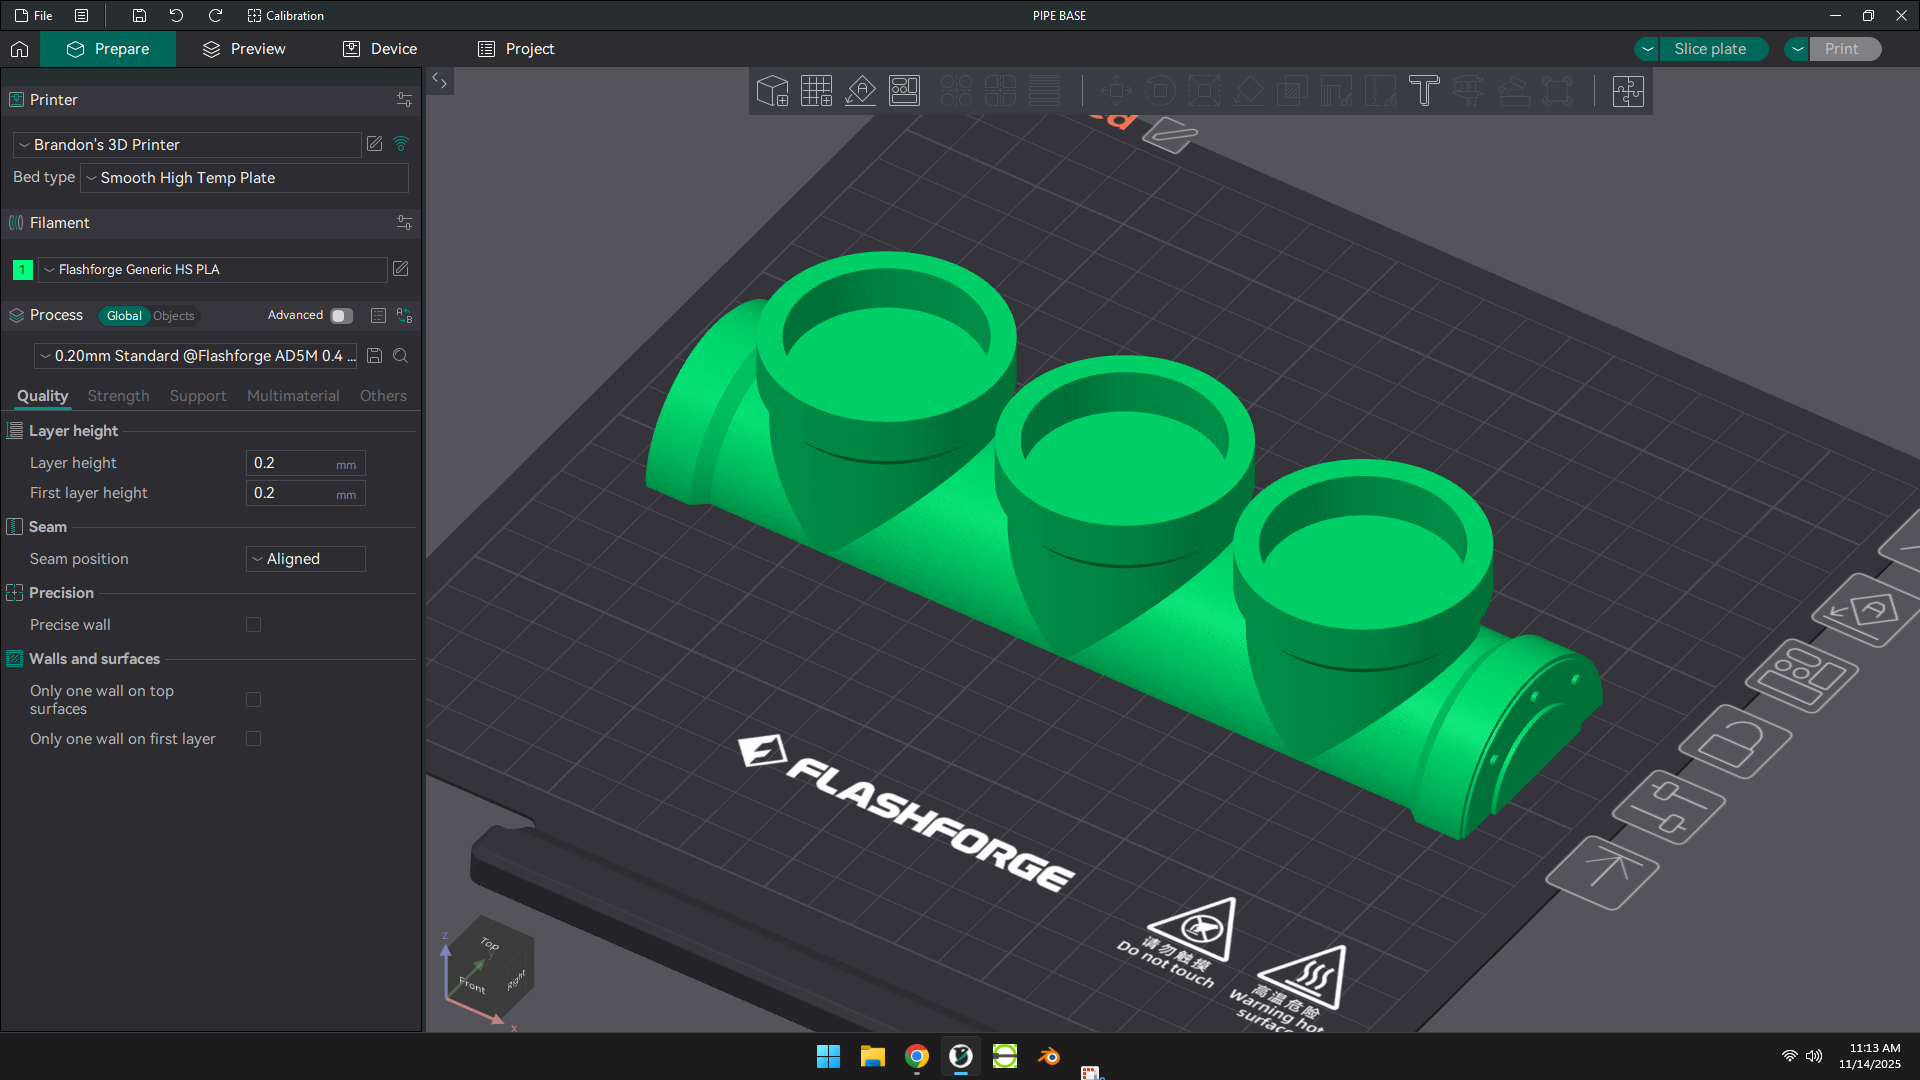
Task: Edit Brandon's 3D Printer preset
Action: tap(375, 144)
